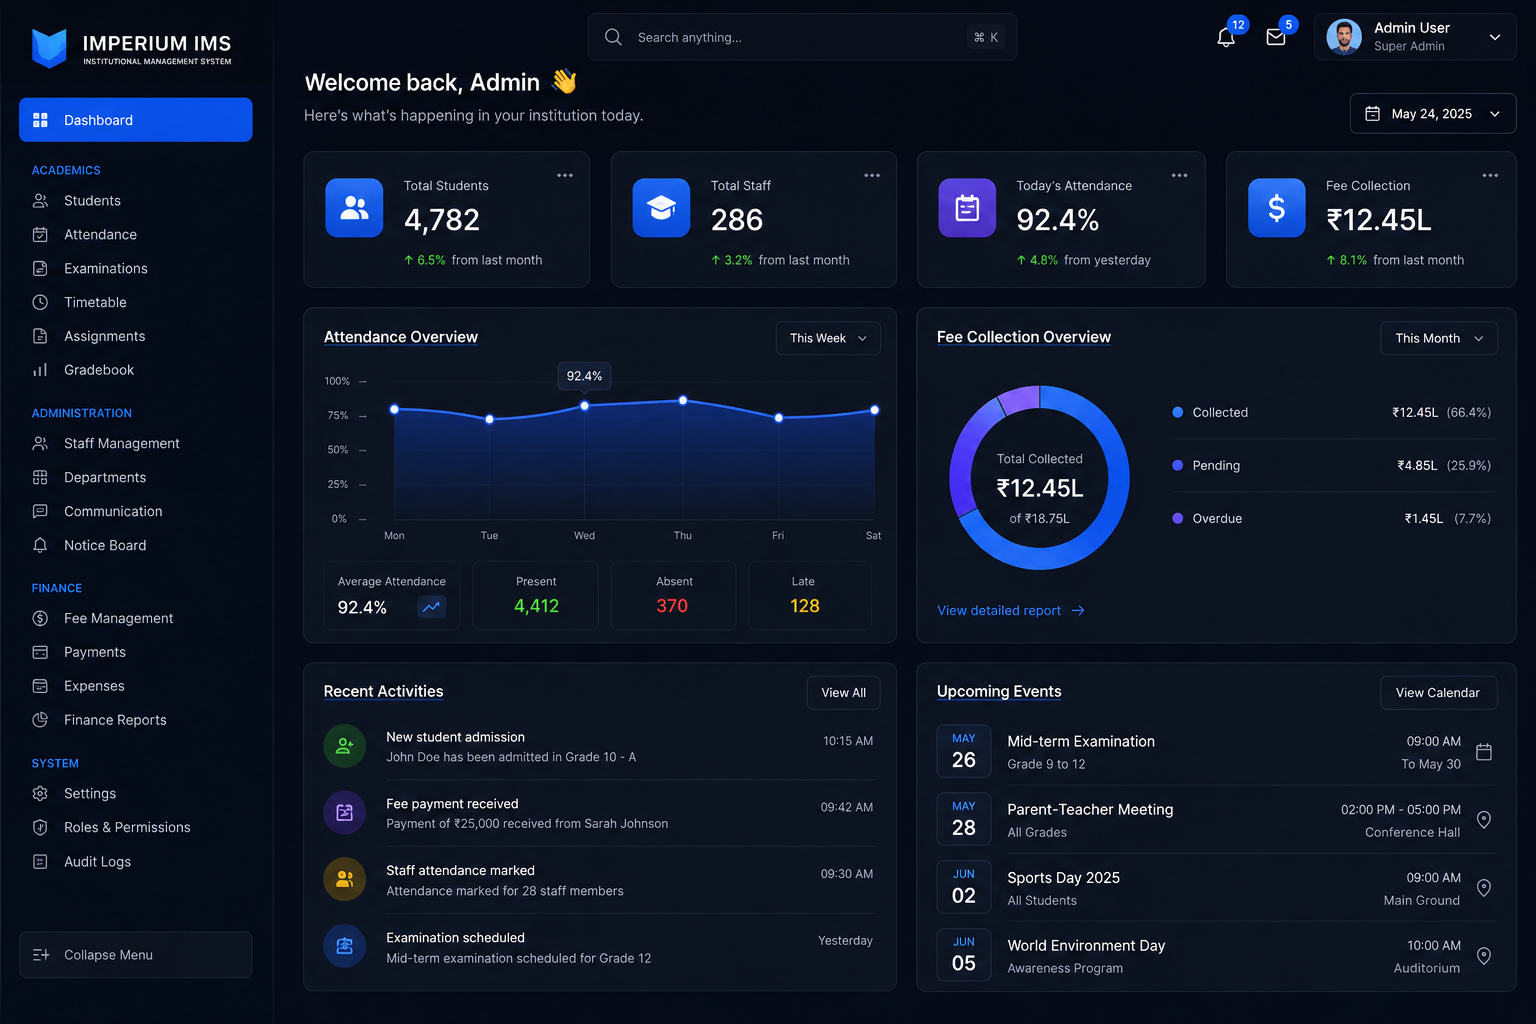Click the Collapse Menu arrow icon
This screenshot has height=1024, width=1536.
click(x=41, y=955)
